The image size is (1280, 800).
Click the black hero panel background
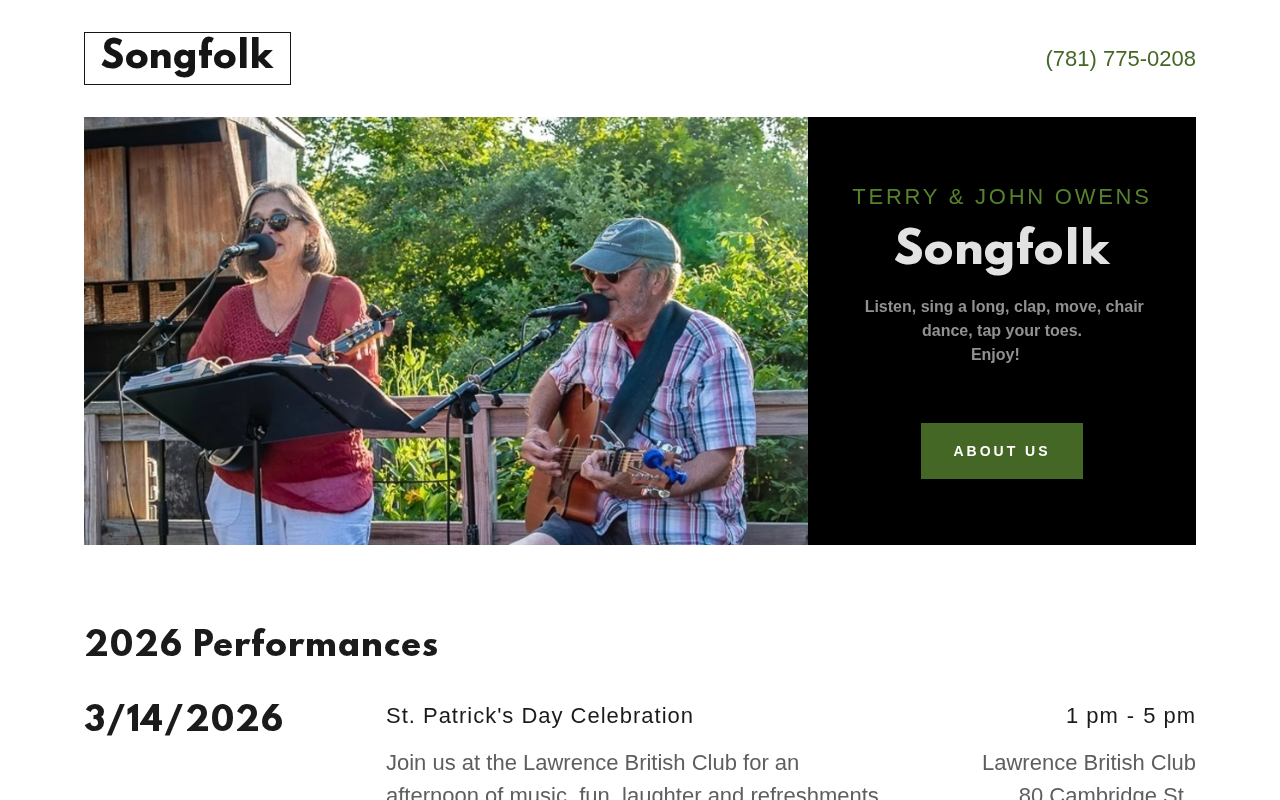1001,510
